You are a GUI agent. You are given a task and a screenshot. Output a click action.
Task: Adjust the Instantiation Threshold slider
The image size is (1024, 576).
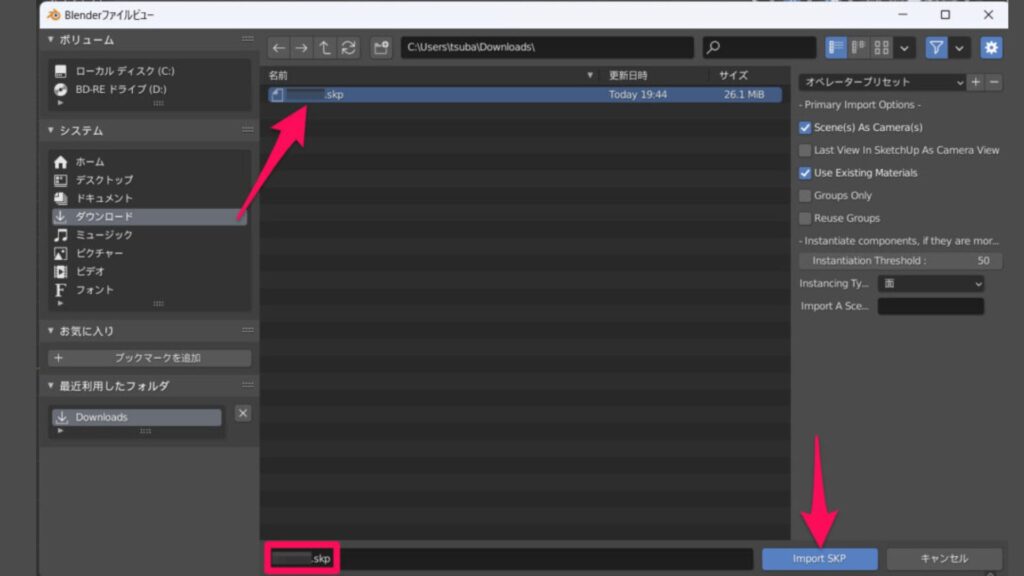click(x=898, y=260)
